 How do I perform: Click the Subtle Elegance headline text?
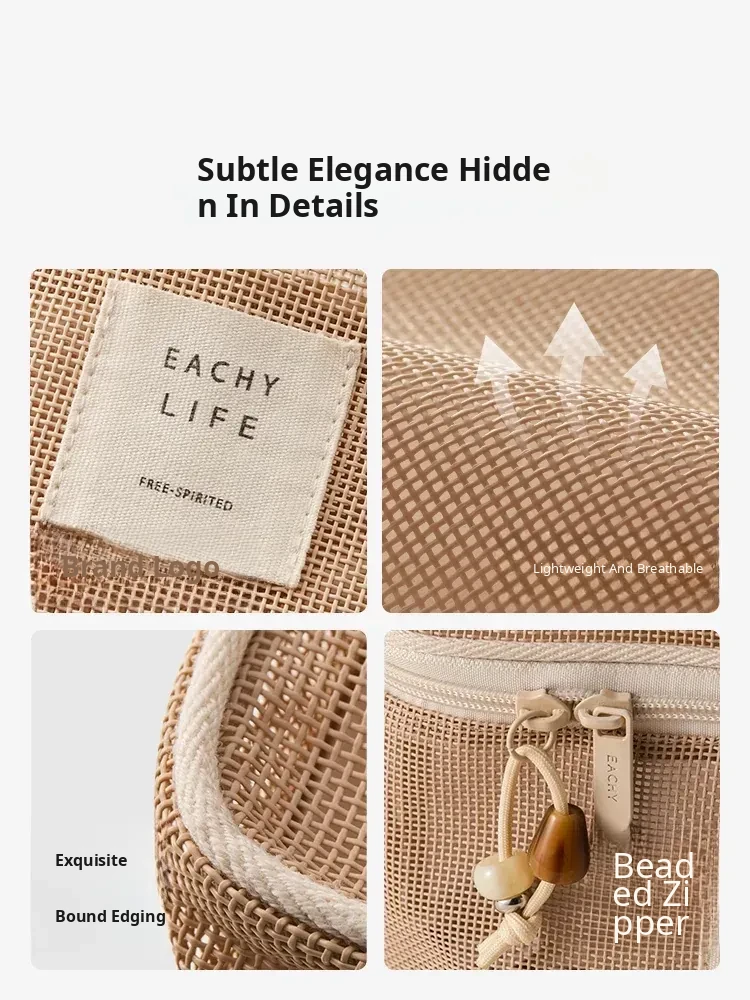pyautogui.click(x=373, y=188)
